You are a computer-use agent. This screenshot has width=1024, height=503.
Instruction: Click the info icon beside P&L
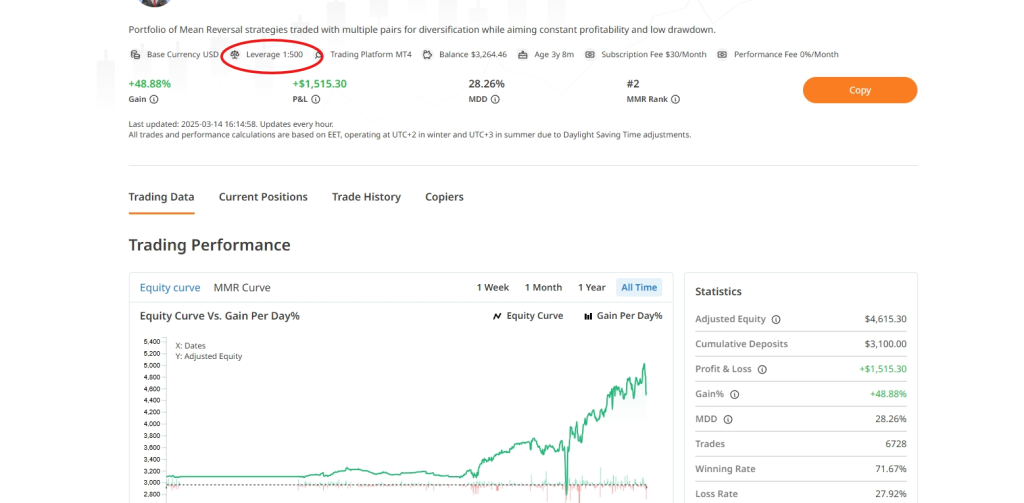(316, 99)
